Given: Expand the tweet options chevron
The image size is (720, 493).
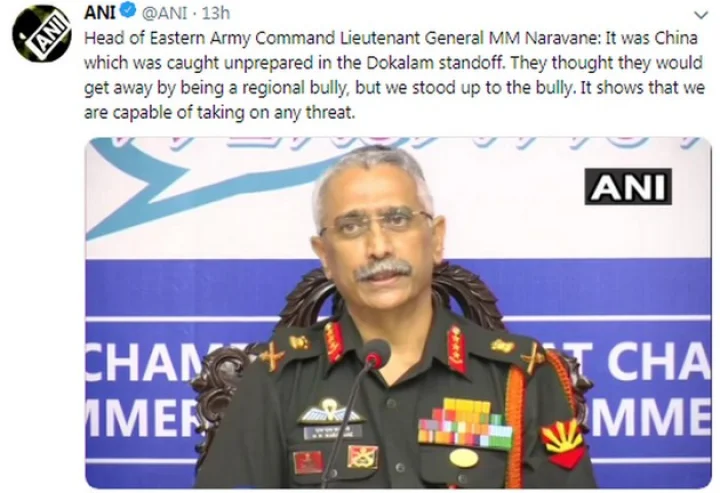Looking at the screenshot, I should (701, 16).
